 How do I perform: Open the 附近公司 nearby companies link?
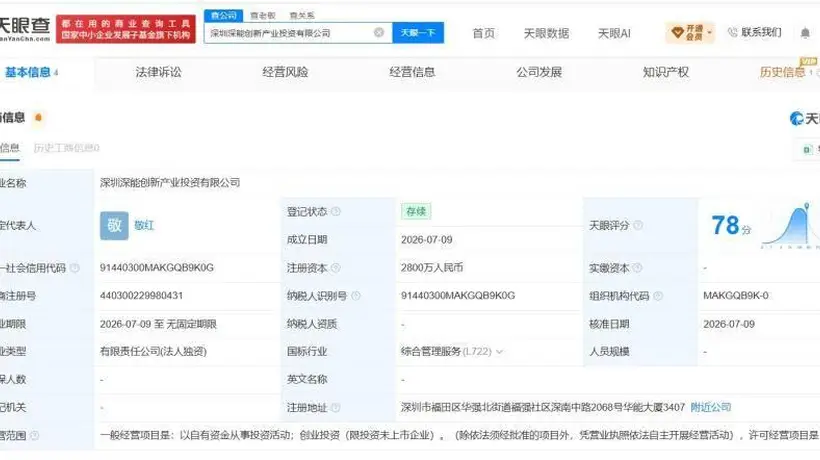(x=711, y=407)
